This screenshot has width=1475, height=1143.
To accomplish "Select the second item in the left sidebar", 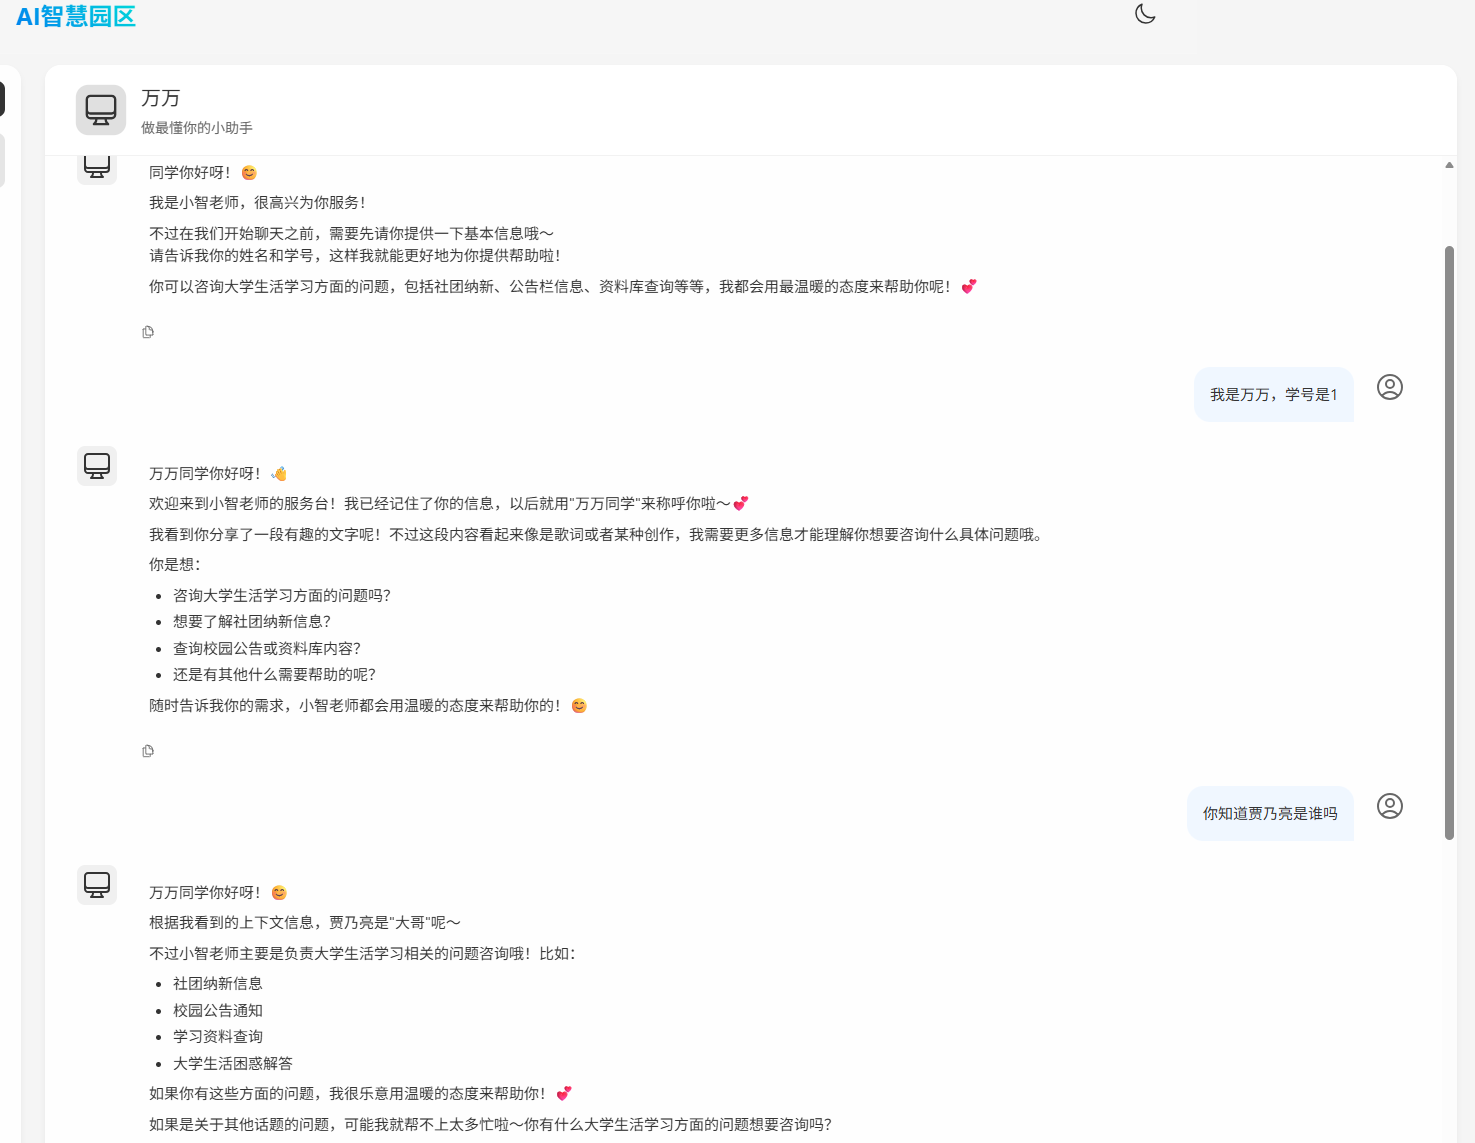I will [4, 159].
